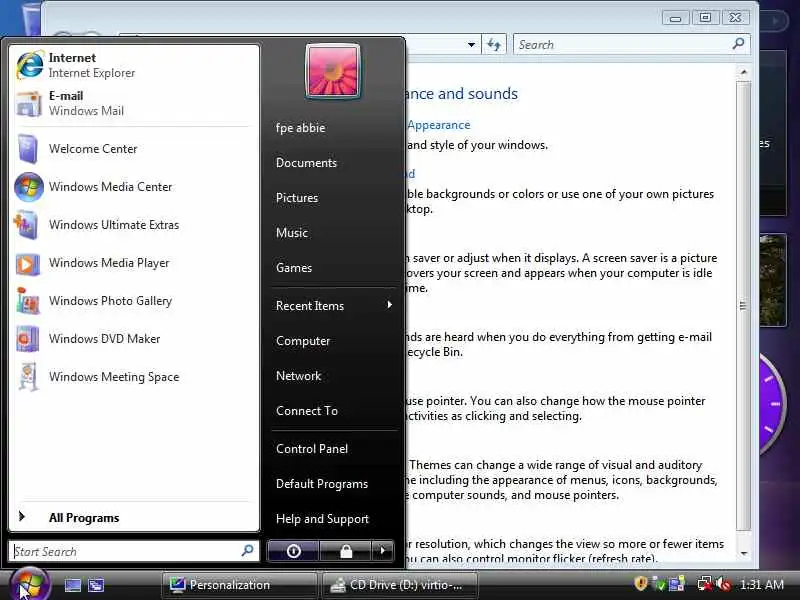Open Default Programs
Viewport: 800px width, 600px height.
point(322,484)
